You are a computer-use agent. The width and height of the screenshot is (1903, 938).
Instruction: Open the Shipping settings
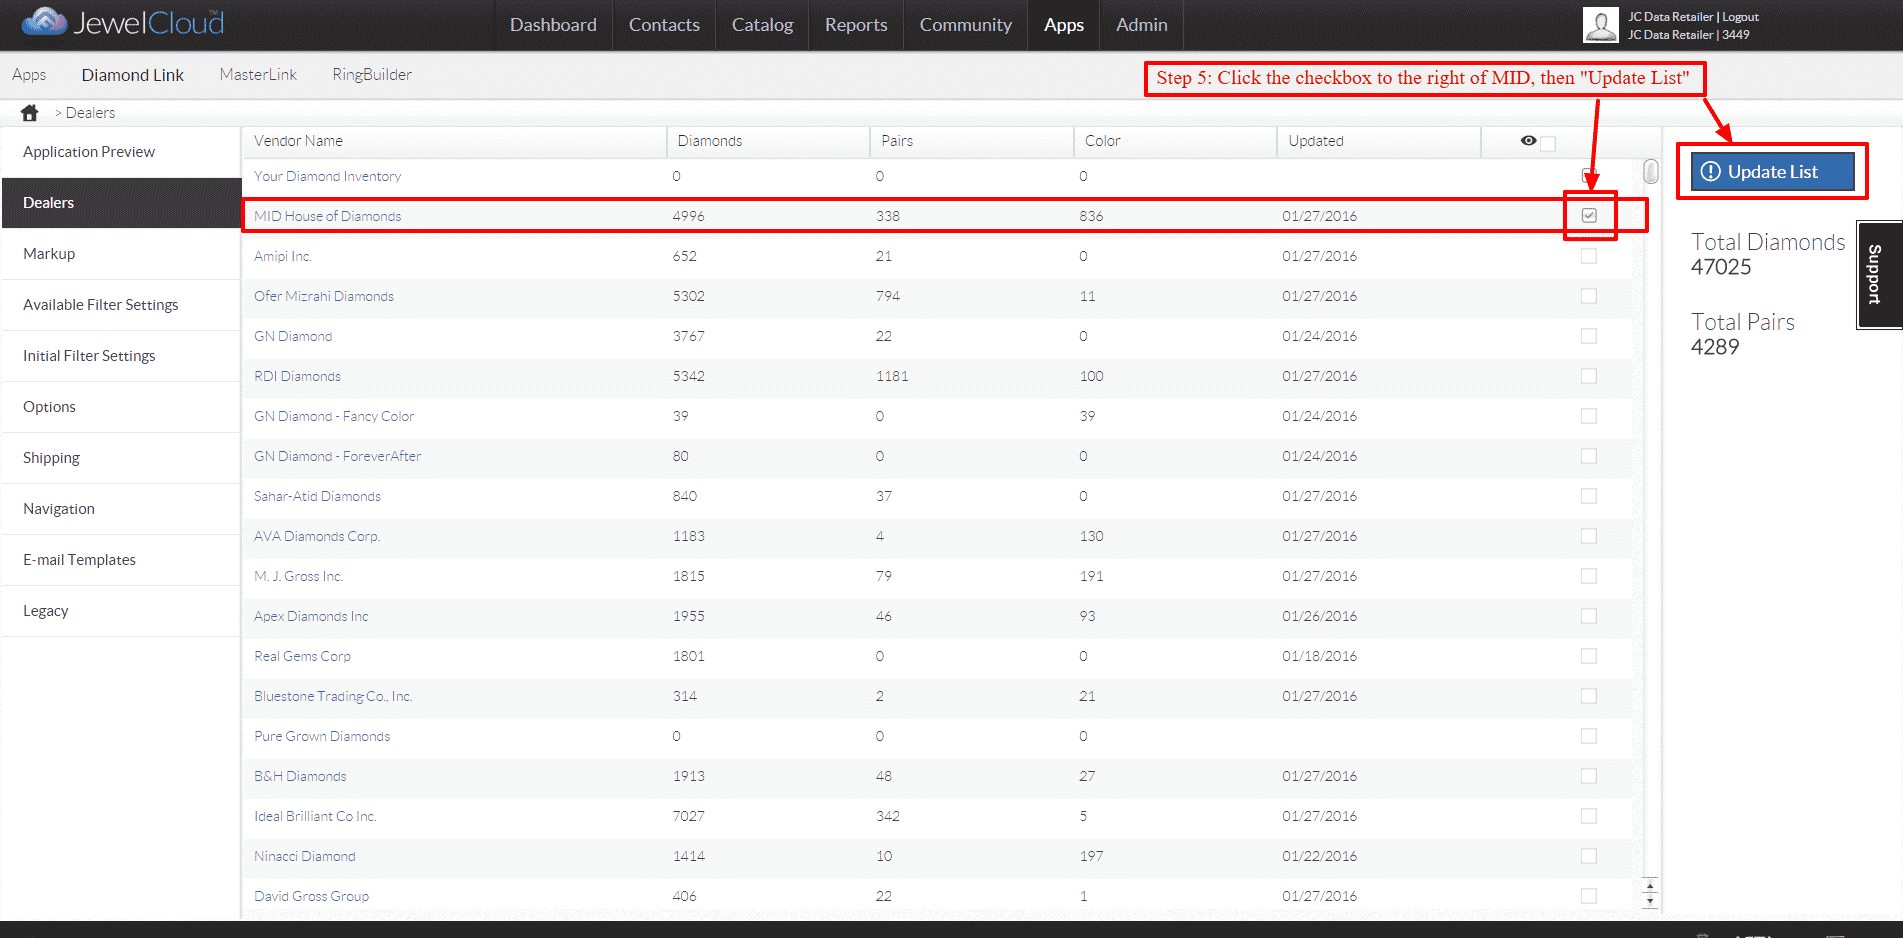[121, 458]
